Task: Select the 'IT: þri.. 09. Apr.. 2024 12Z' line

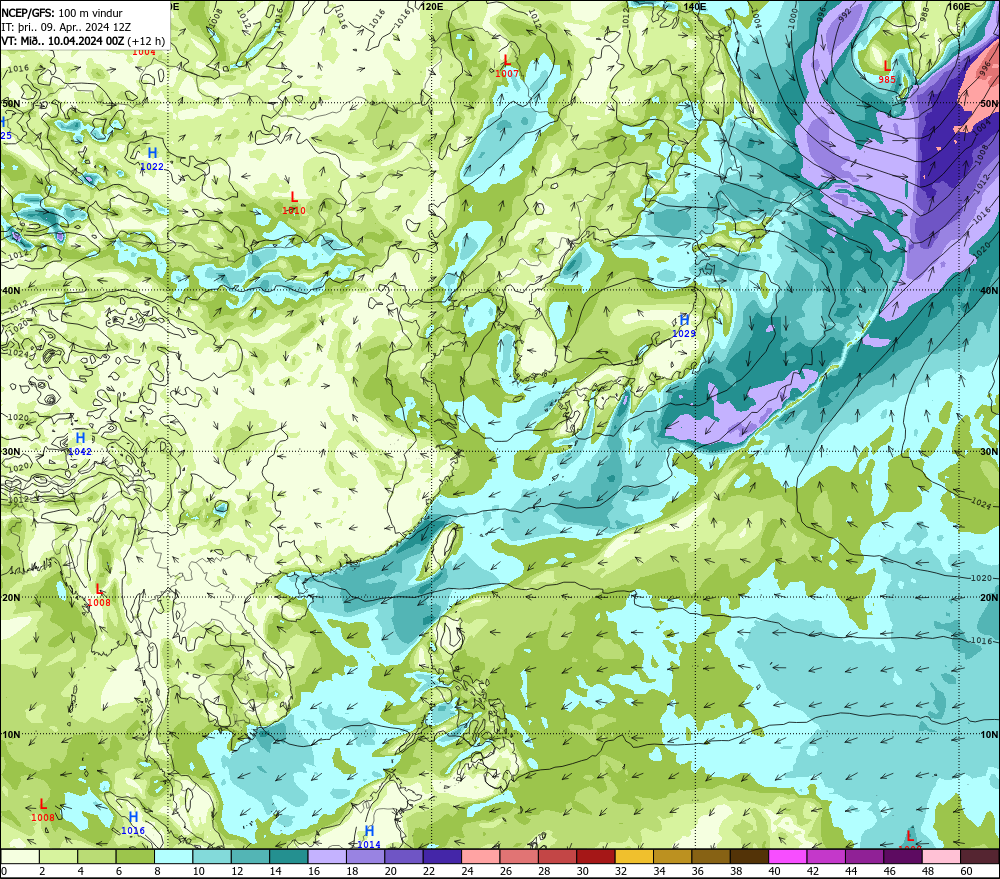Action: 66,27
